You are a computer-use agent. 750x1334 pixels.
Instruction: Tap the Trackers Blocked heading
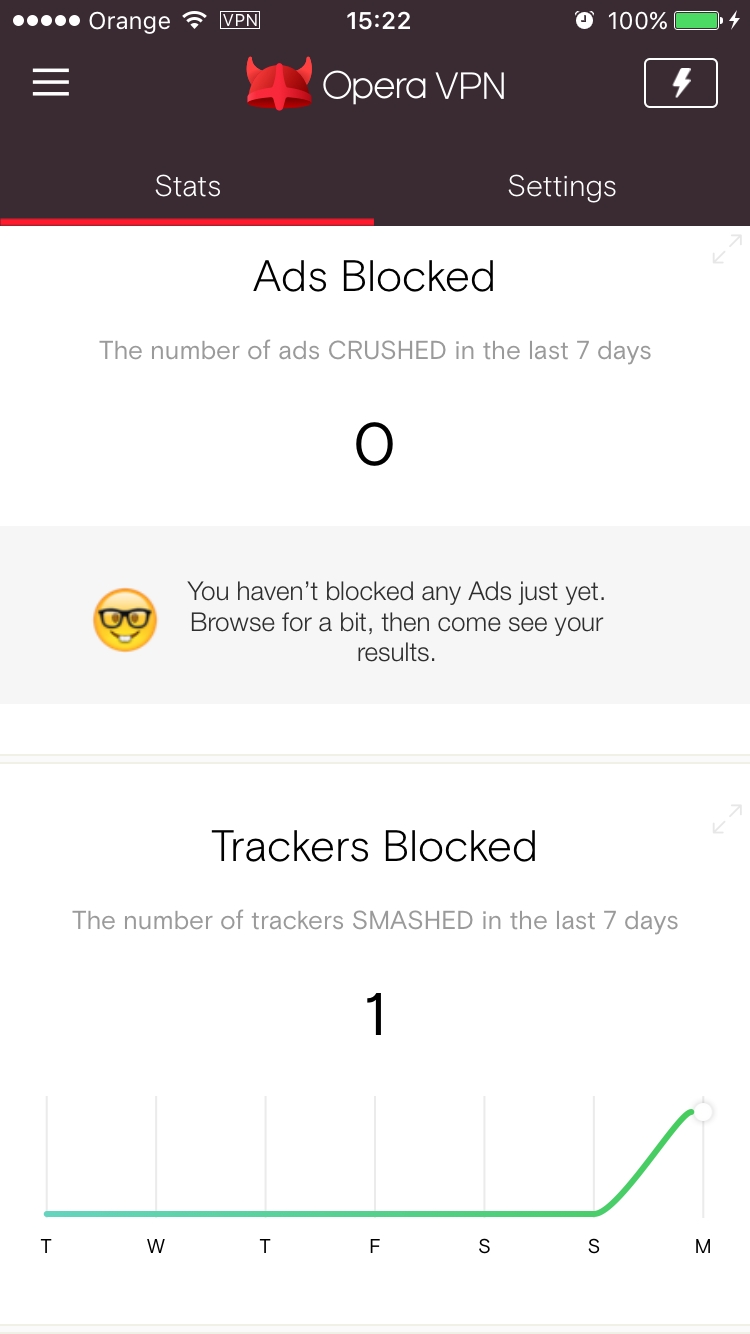coord(374,847)
